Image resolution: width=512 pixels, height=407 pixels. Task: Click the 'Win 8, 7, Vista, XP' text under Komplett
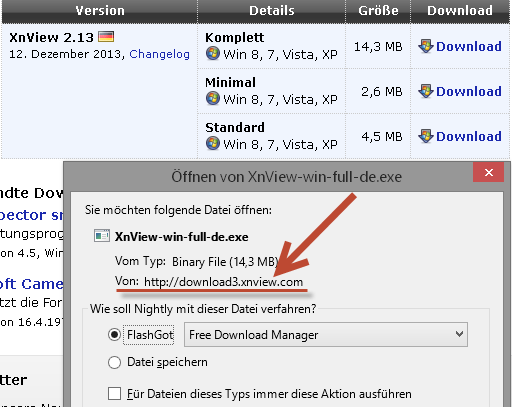point(280,54)
